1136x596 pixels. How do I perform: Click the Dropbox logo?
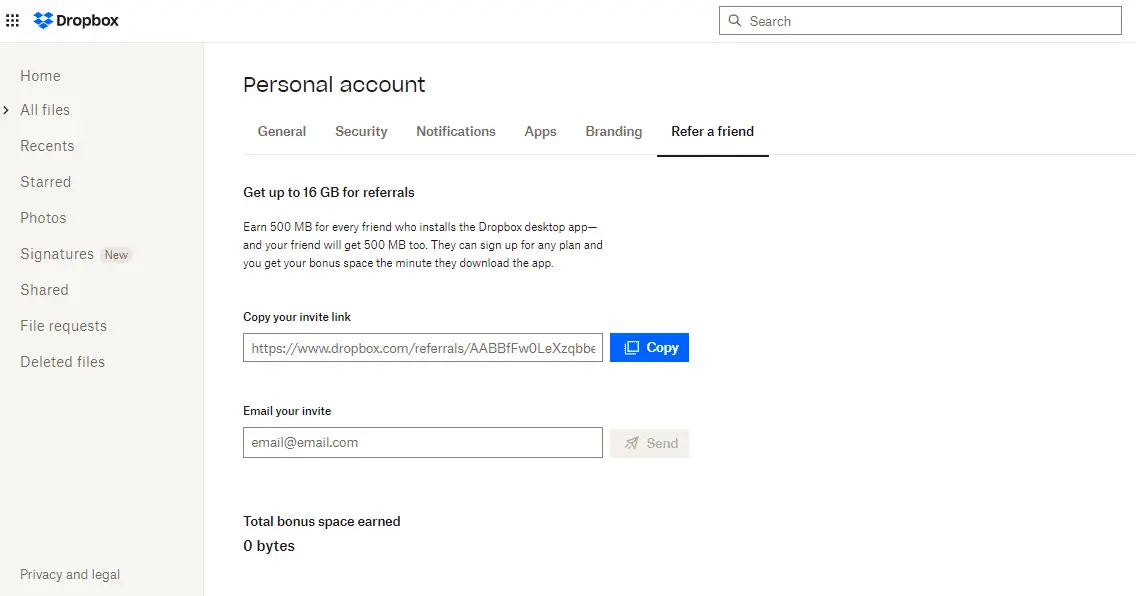pyautogui.click(x=76, y=21)
